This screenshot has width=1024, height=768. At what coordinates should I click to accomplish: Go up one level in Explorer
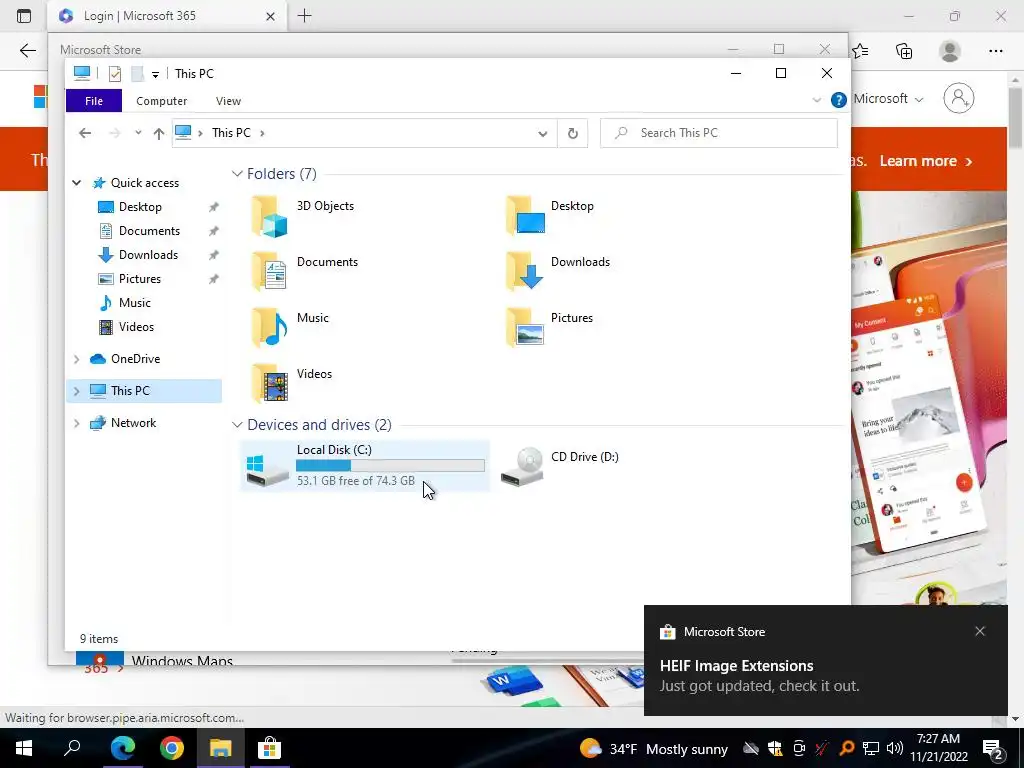tap(159, 133)
